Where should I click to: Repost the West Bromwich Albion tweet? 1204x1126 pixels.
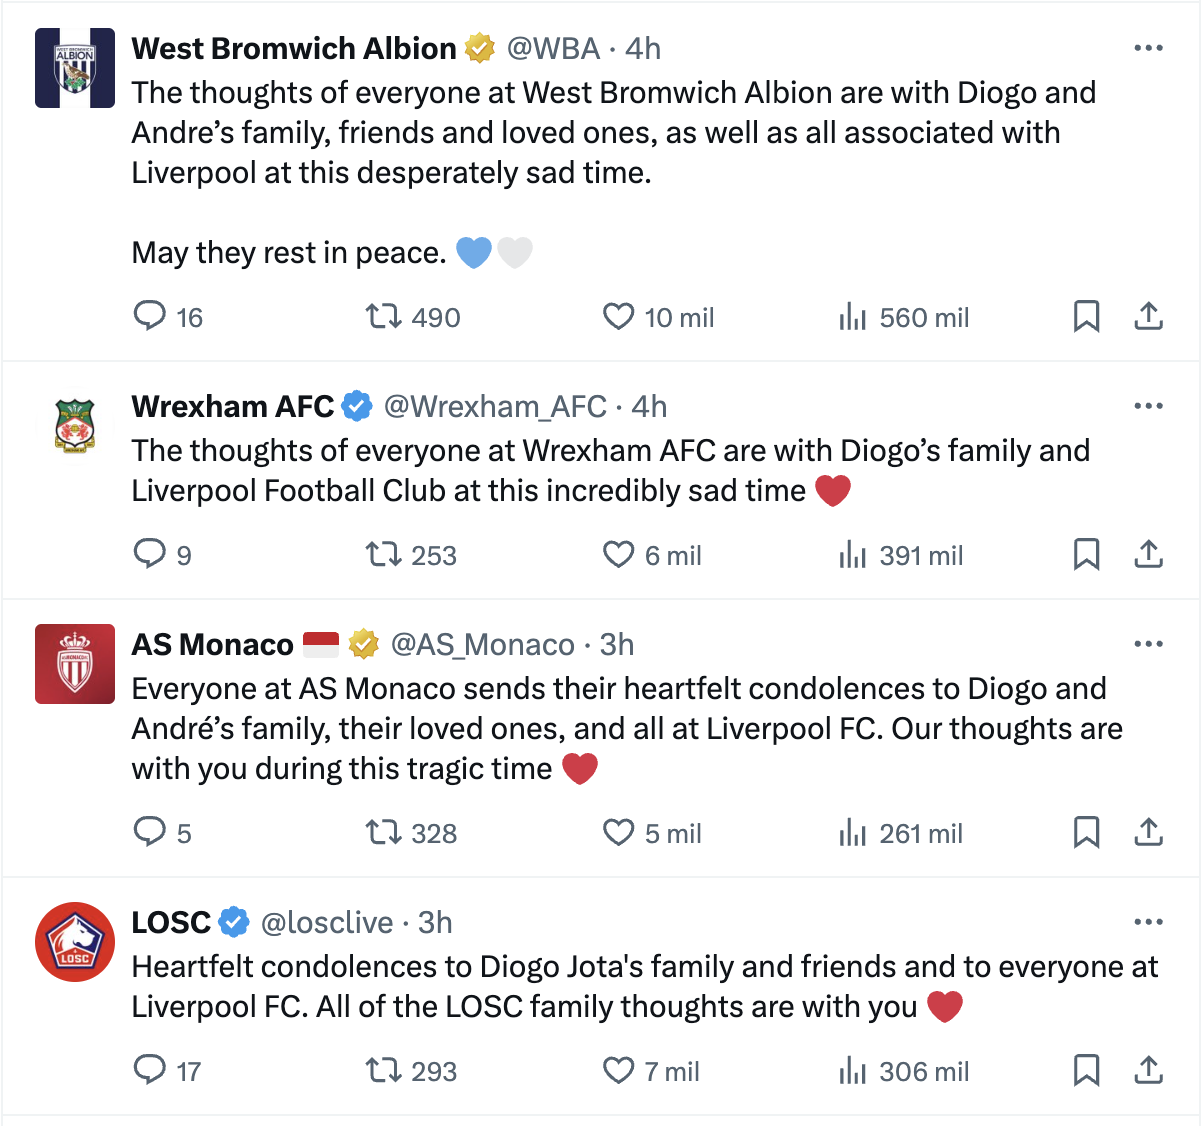[383, 317]
